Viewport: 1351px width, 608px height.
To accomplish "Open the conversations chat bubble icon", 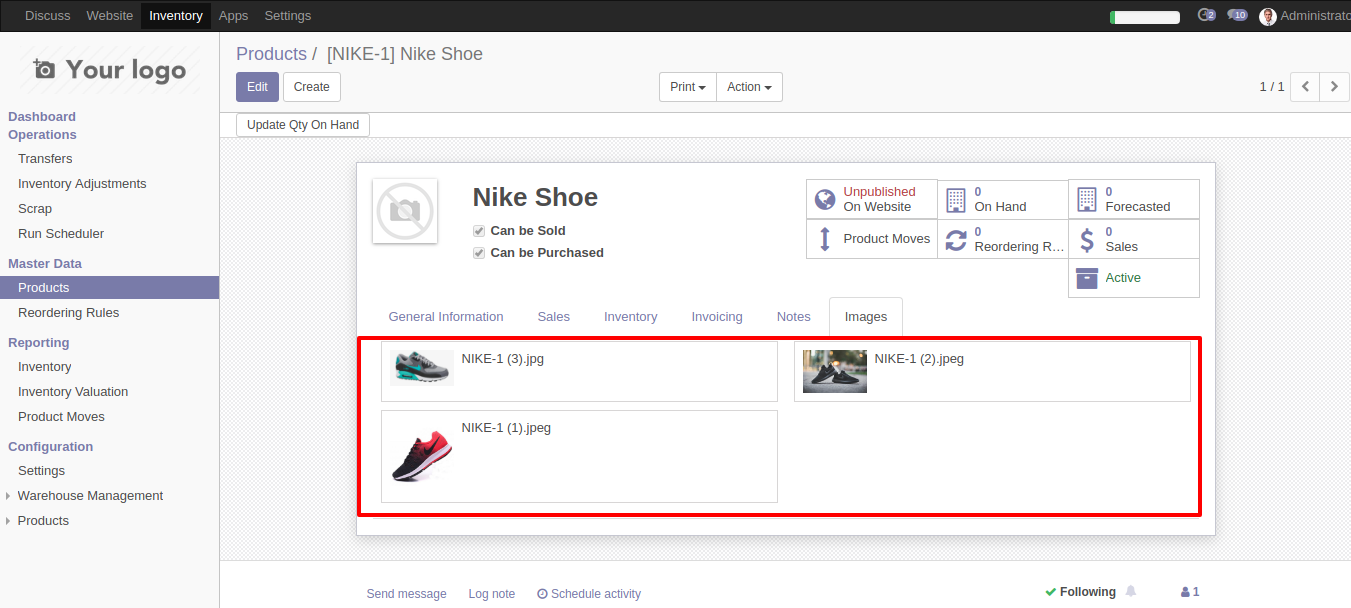I will (1237, 16).
